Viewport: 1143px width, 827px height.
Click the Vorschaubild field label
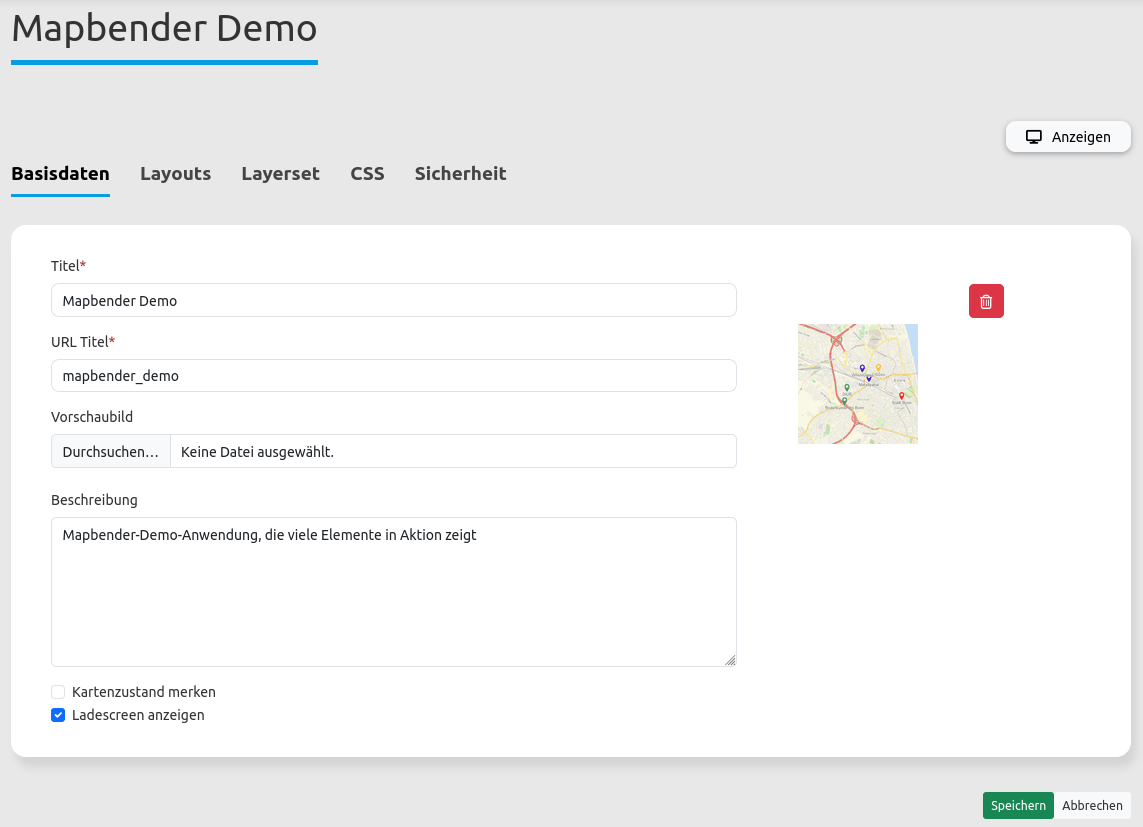(92, 416)
